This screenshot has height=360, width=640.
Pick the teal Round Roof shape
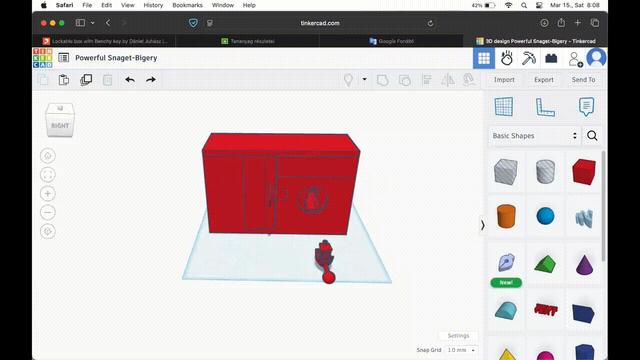click(506, 311)
